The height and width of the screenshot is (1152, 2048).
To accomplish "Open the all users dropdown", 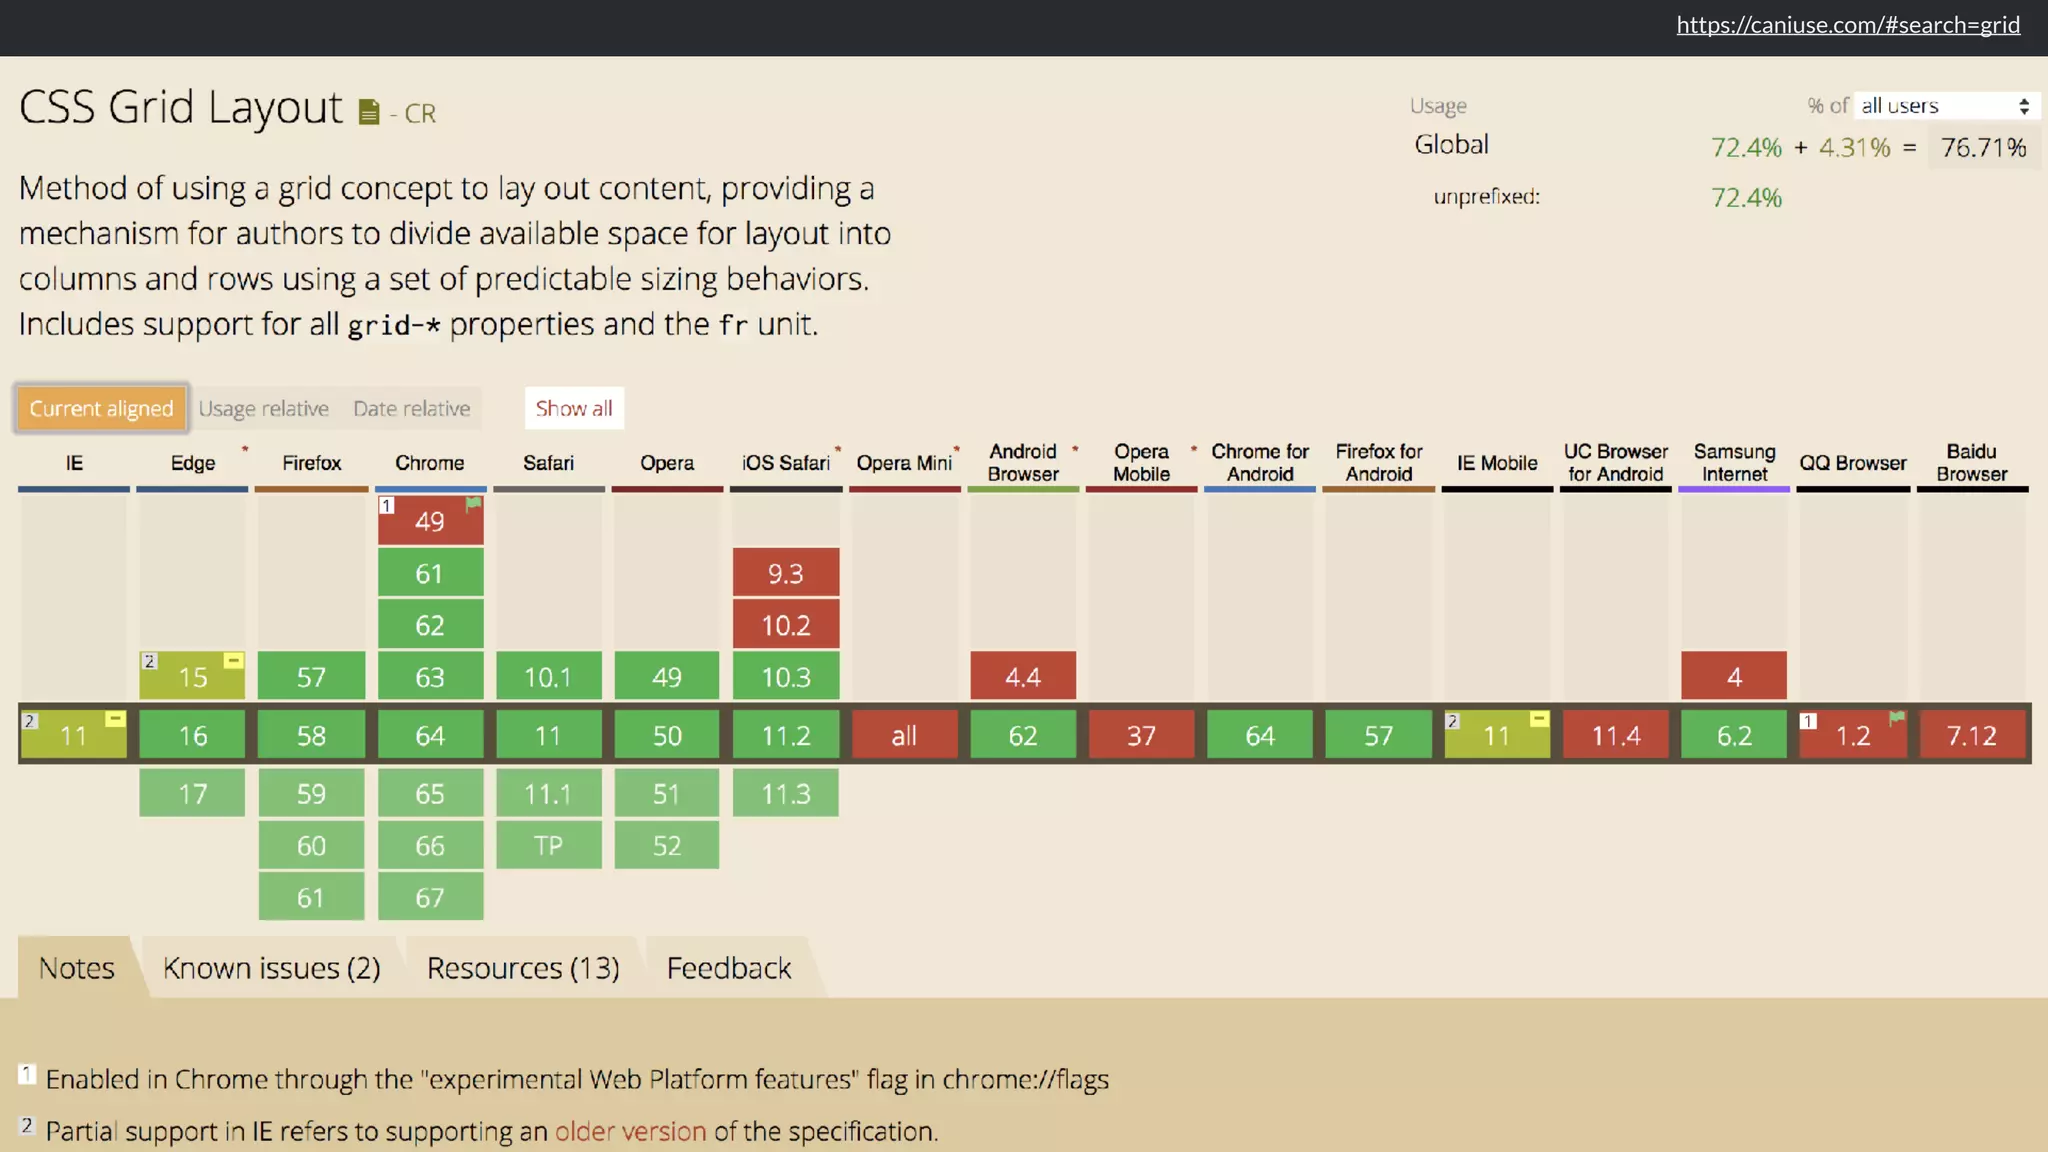I will coord(1946,105).
